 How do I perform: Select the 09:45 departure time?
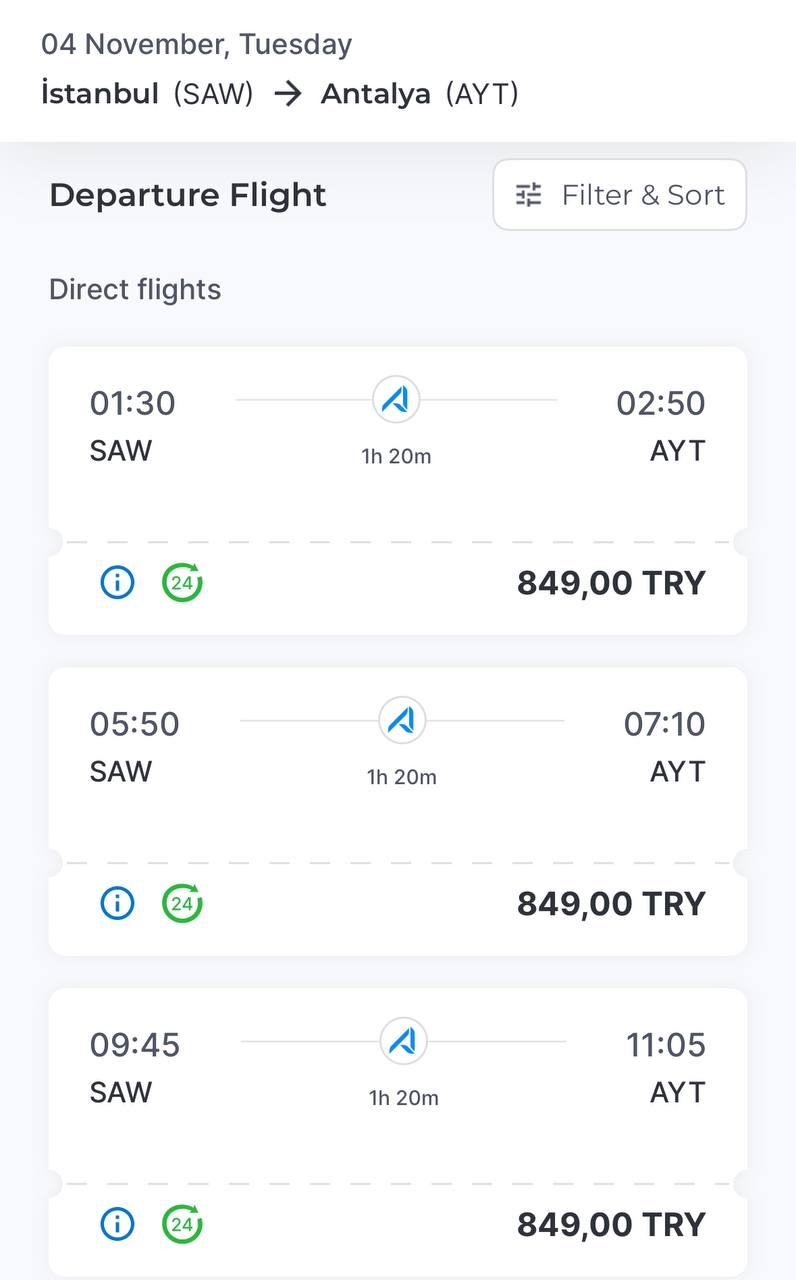tap(134, 1045)
